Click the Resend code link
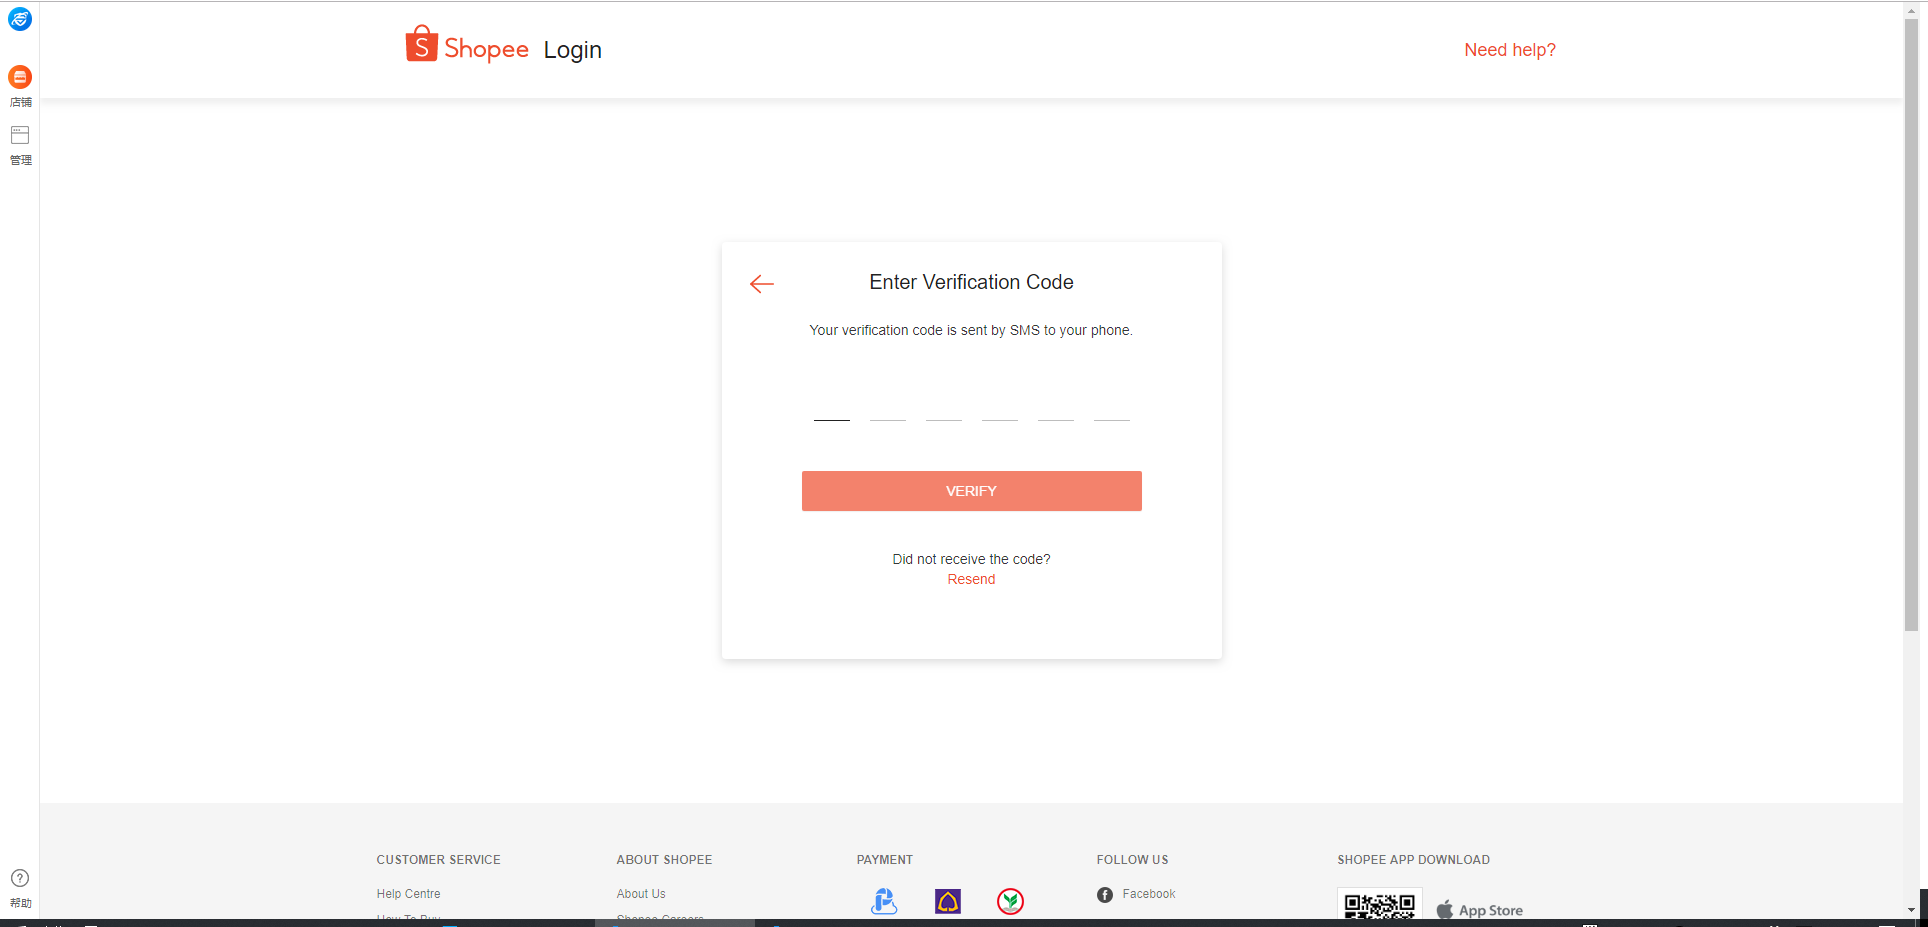This screenshot has width=1928, height=927. pos(971,579)
